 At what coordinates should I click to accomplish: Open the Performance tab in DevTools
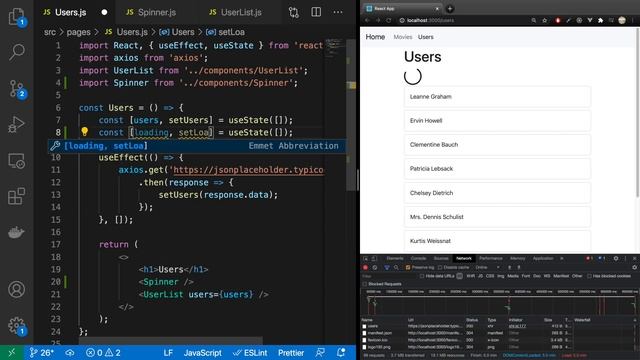click(491, 258)
